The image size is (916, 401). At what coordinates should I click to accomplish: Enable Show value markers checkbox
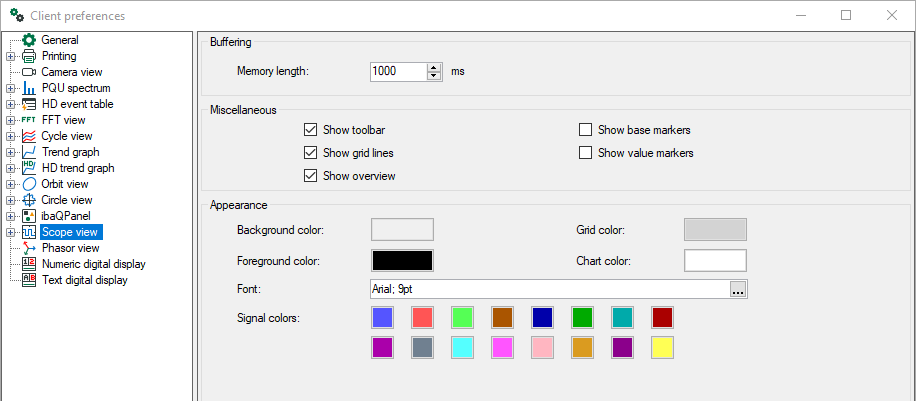click(586, 153)
